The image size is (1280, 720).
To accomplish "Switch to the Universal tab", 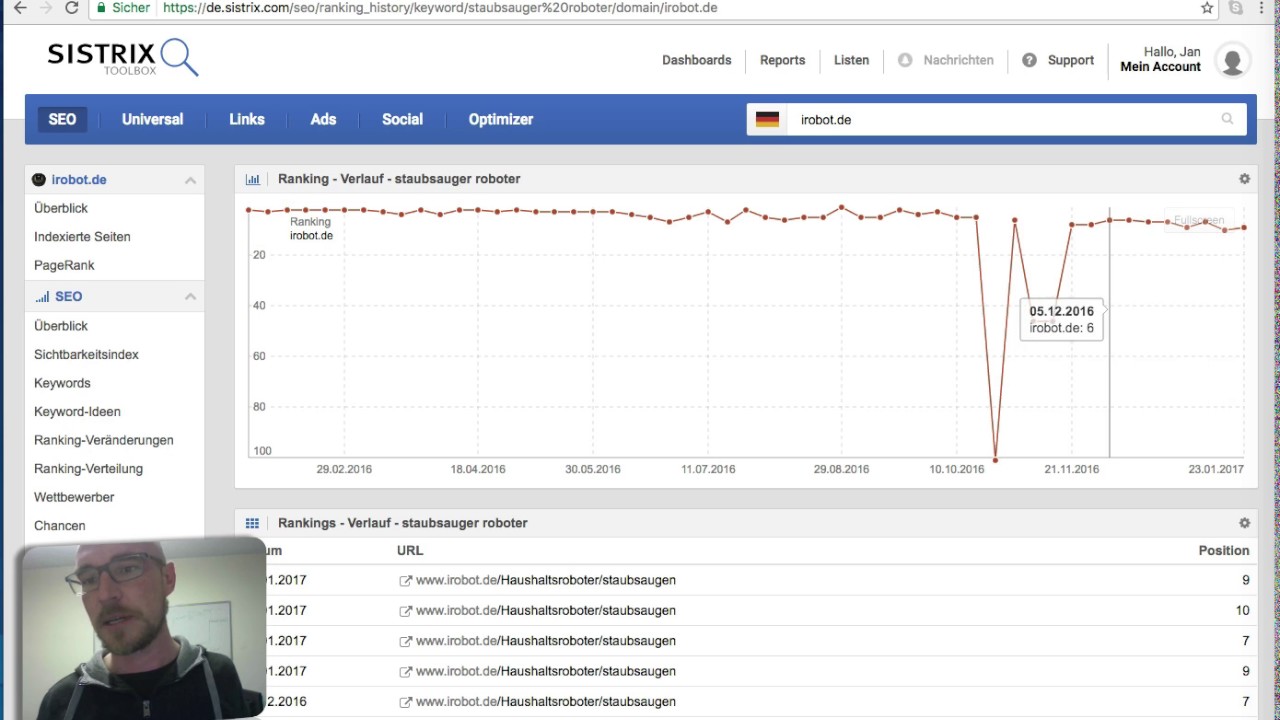I will point(153,119).
